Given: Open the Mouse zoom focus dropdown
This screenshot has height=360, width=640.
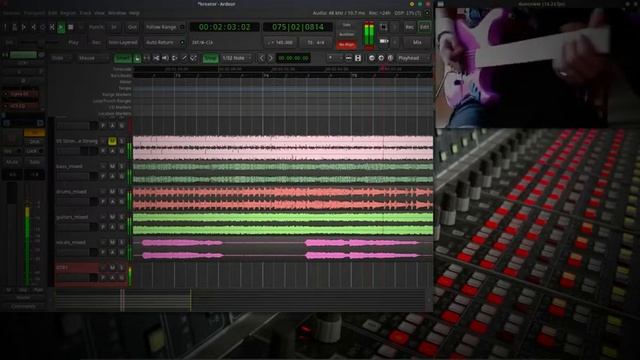Looking at the screenshot, I should coord(92,58).
